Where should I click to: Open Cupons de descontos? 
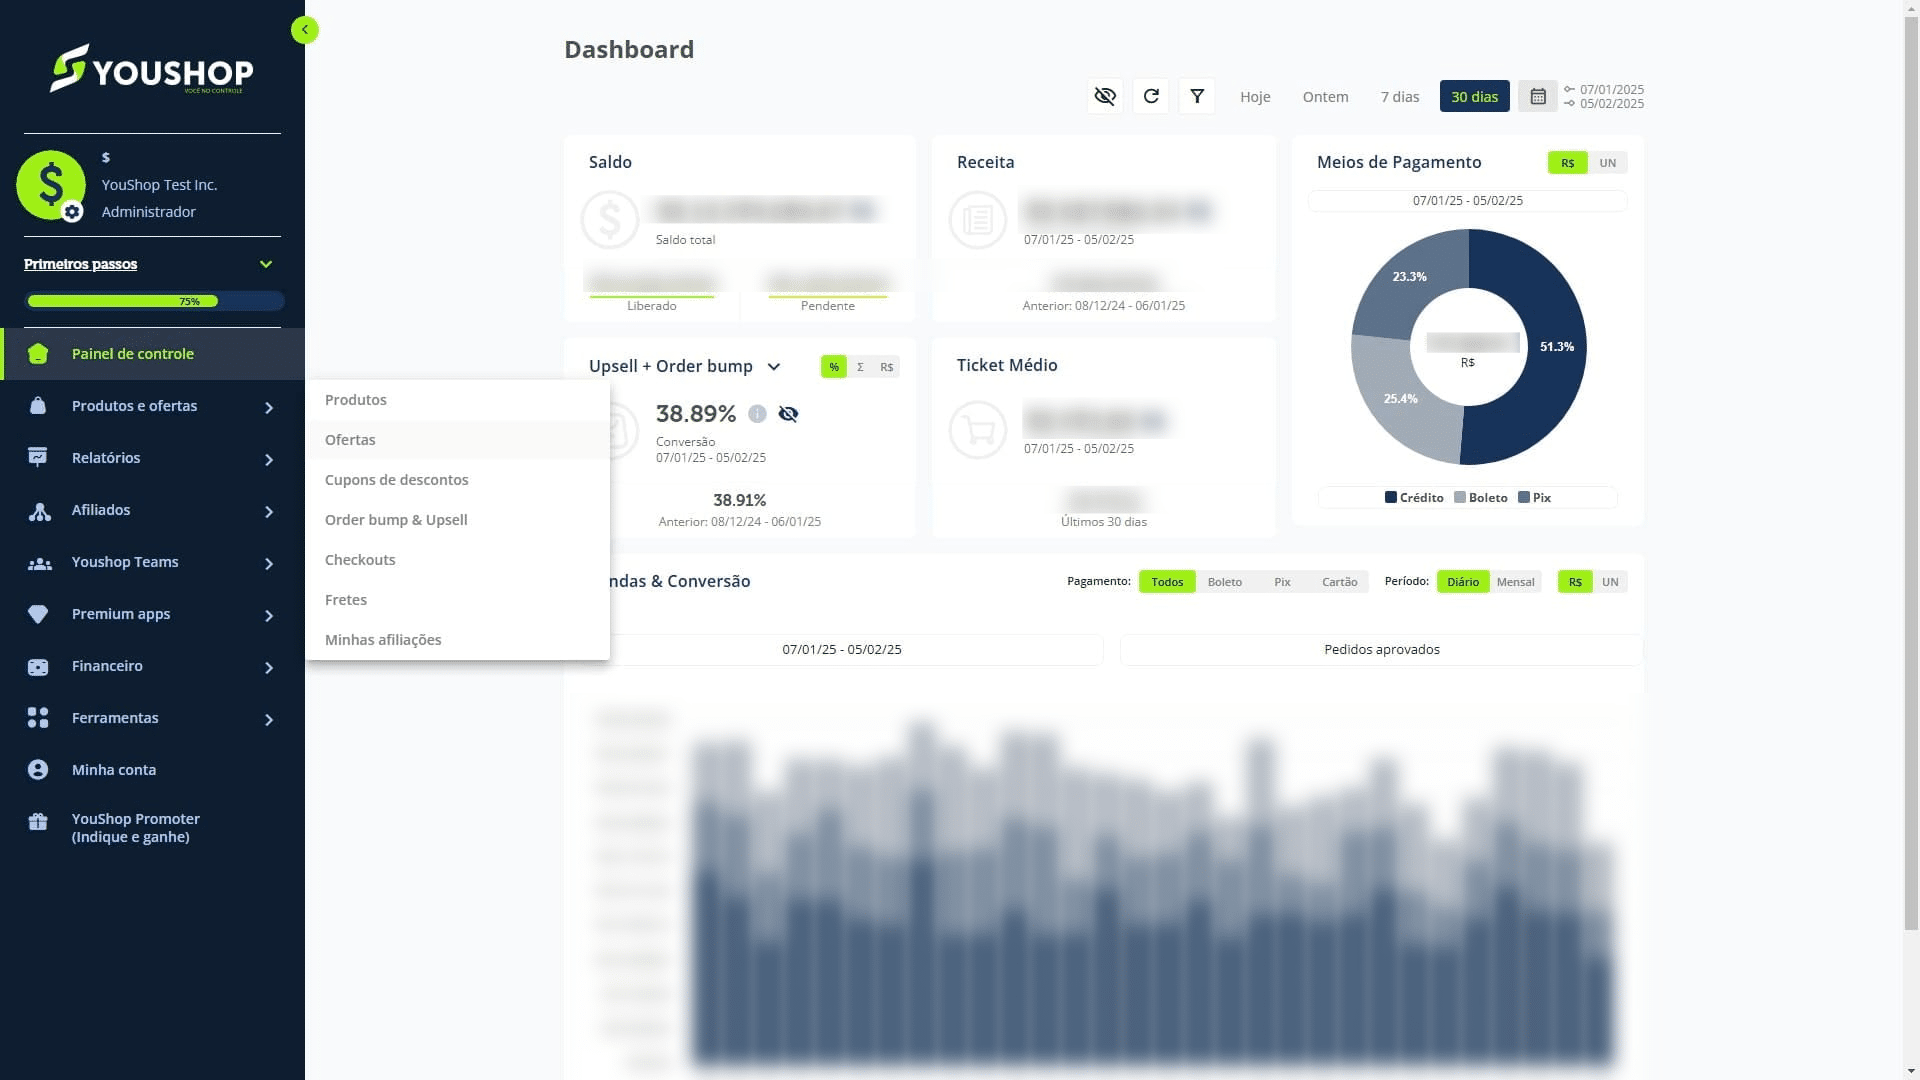coord(457,480)
